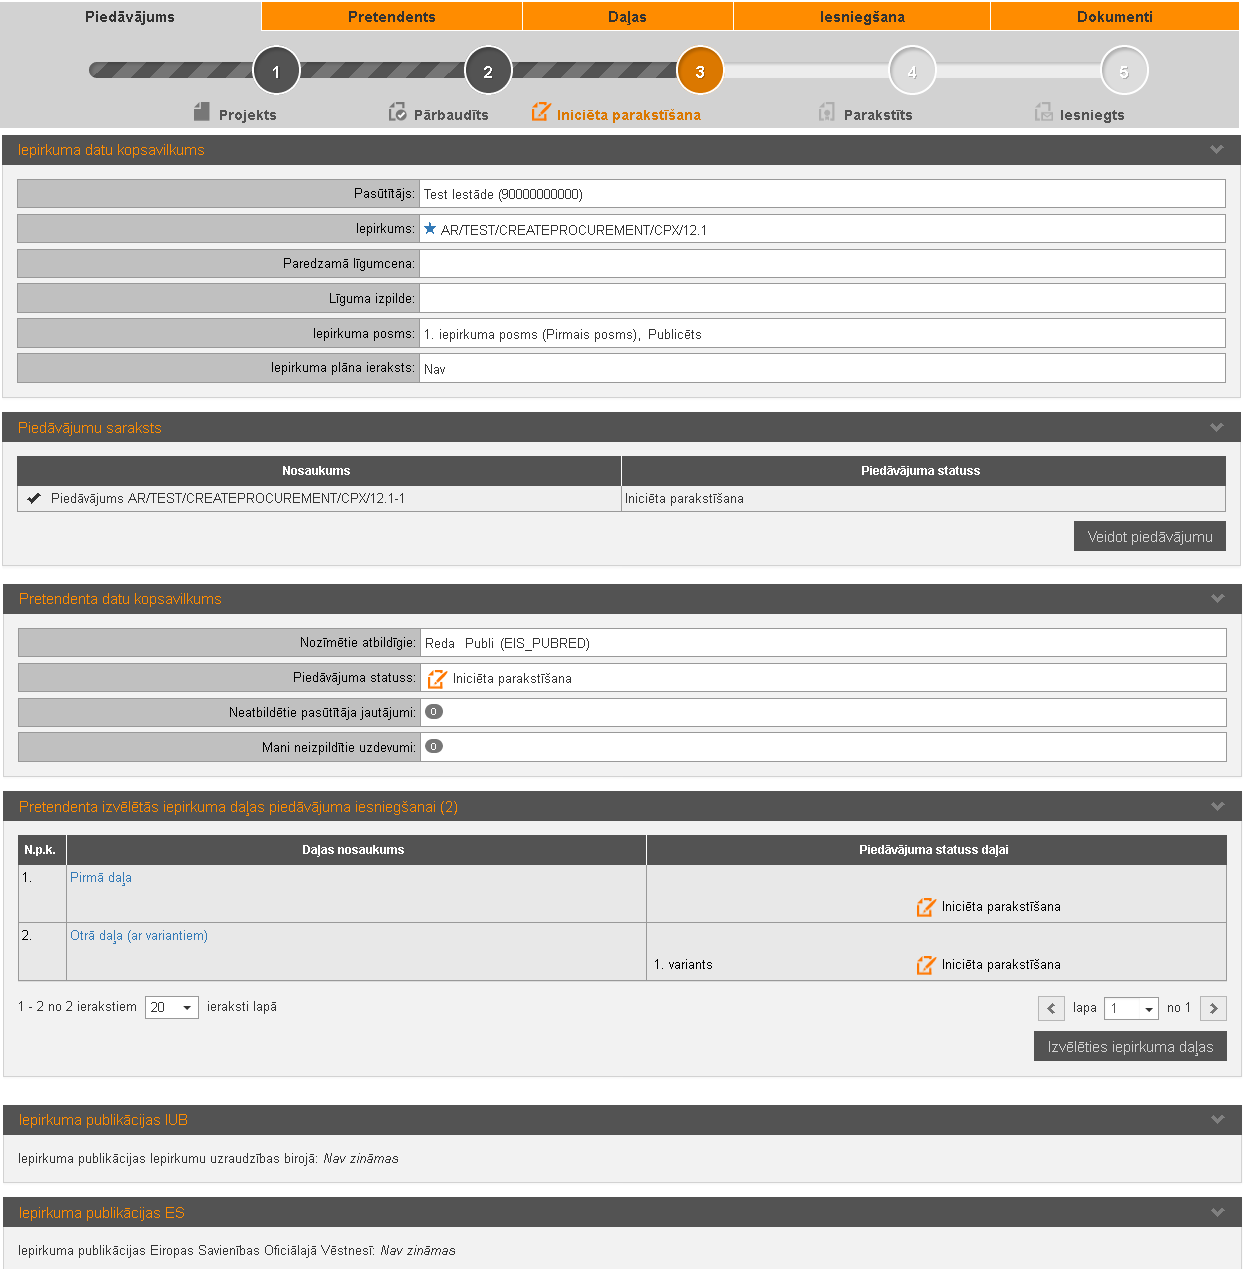
Task: Select the checkmarked Piedāvājums AR/TEST row
Action: (228, 498)
